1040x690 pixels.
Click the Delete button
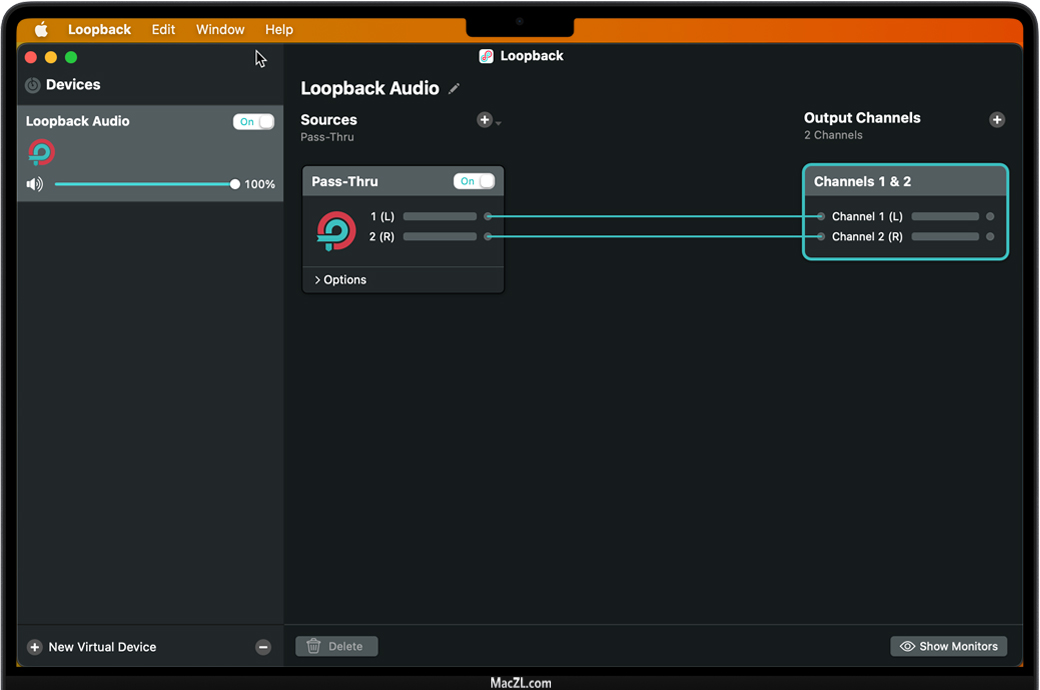(x=336, y=647)
